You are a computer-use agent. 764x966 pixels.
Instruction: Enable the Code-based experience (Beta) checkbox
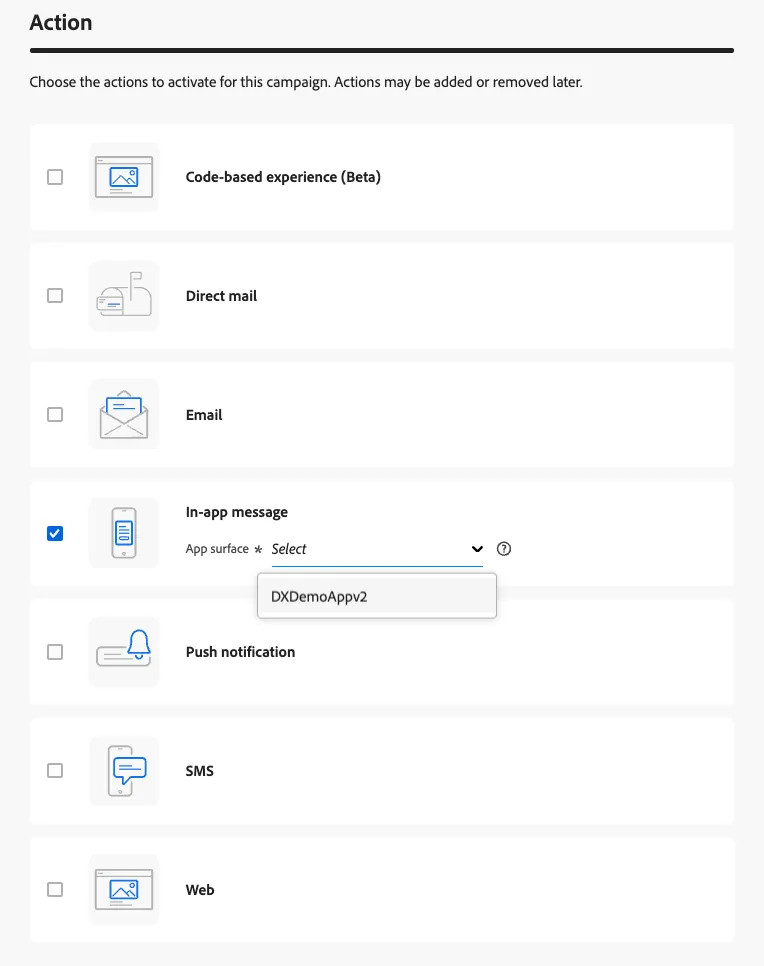(55, 177)
